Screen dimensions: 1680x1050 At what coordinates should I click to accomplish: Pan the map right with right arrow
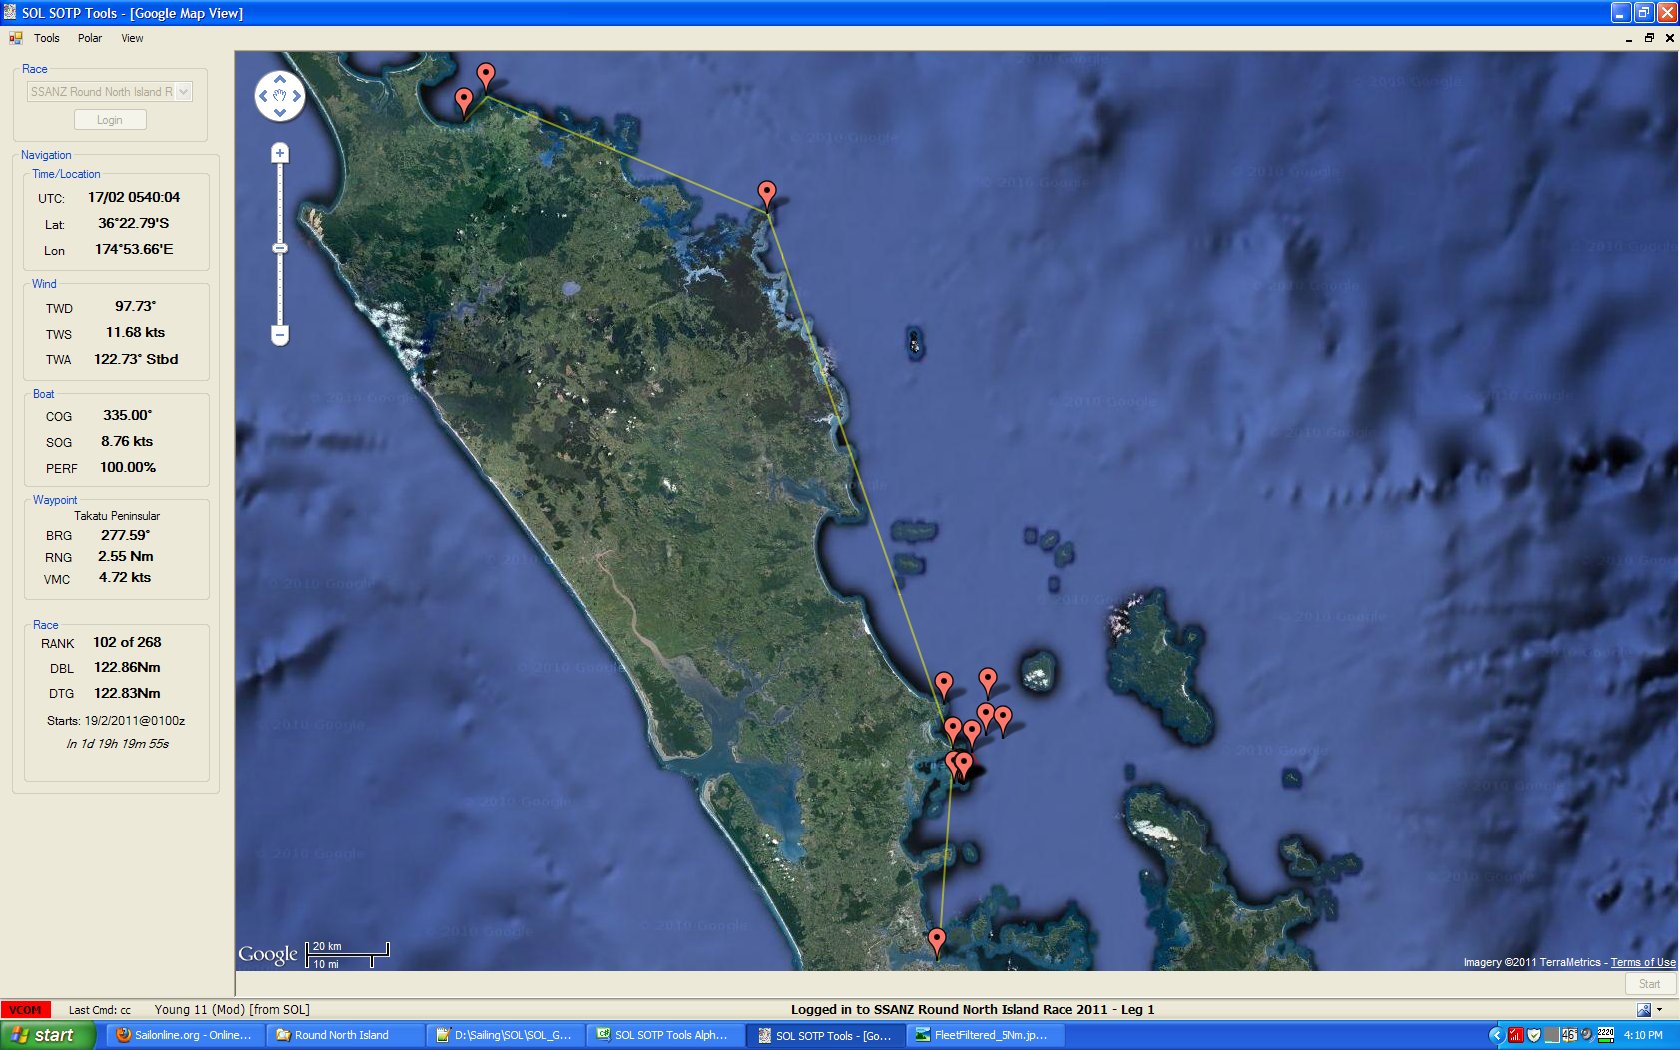point(297,96)
